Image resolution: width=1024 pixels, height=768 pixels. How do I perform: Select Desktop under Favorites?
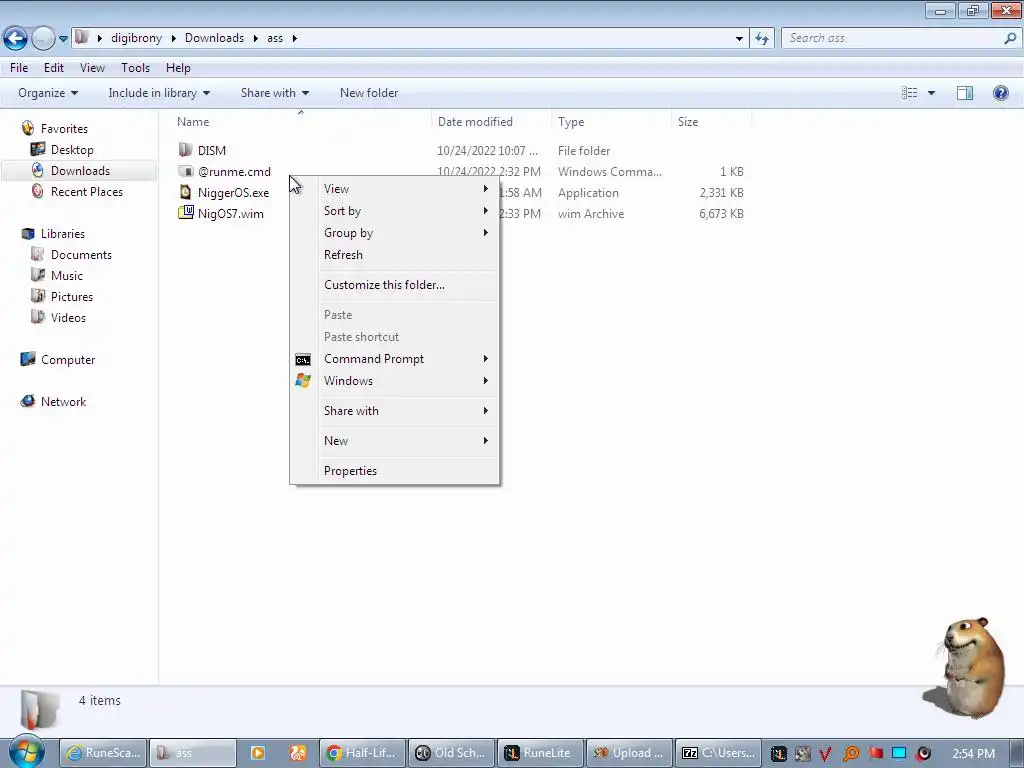coord(72,150)
